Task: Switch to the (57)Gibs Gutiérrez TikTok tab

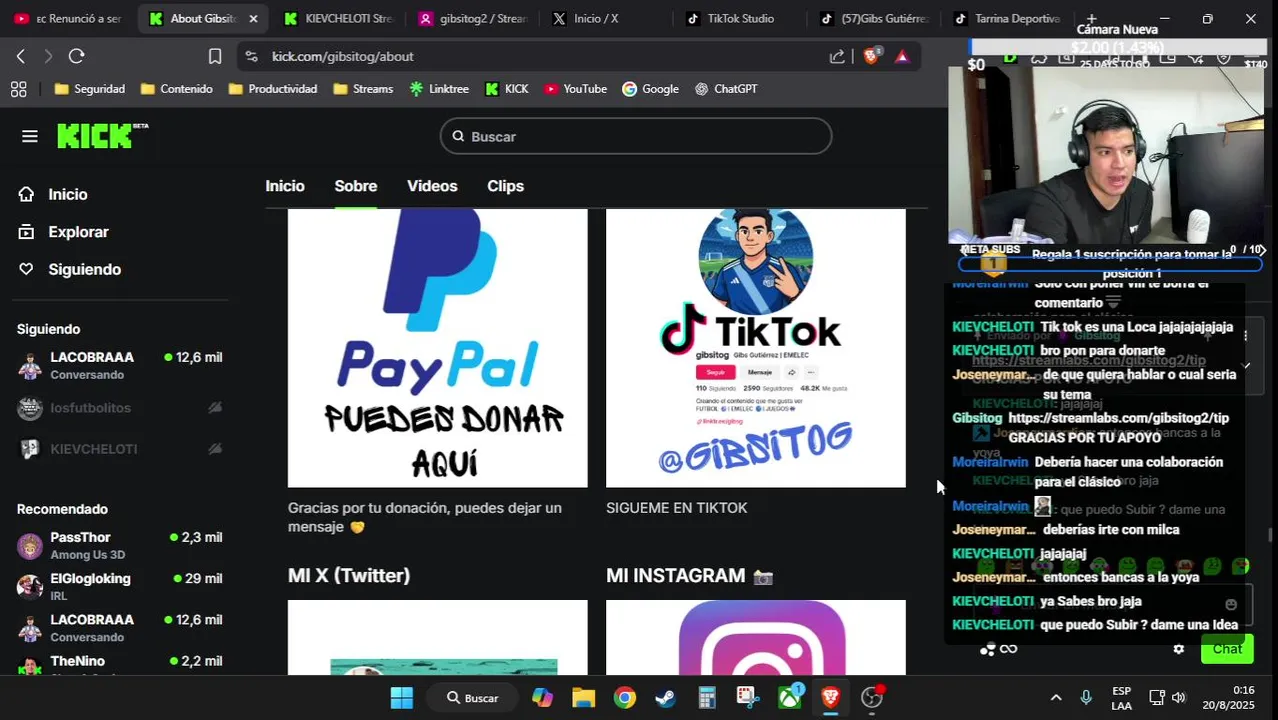Action: (x=876, y=18)
